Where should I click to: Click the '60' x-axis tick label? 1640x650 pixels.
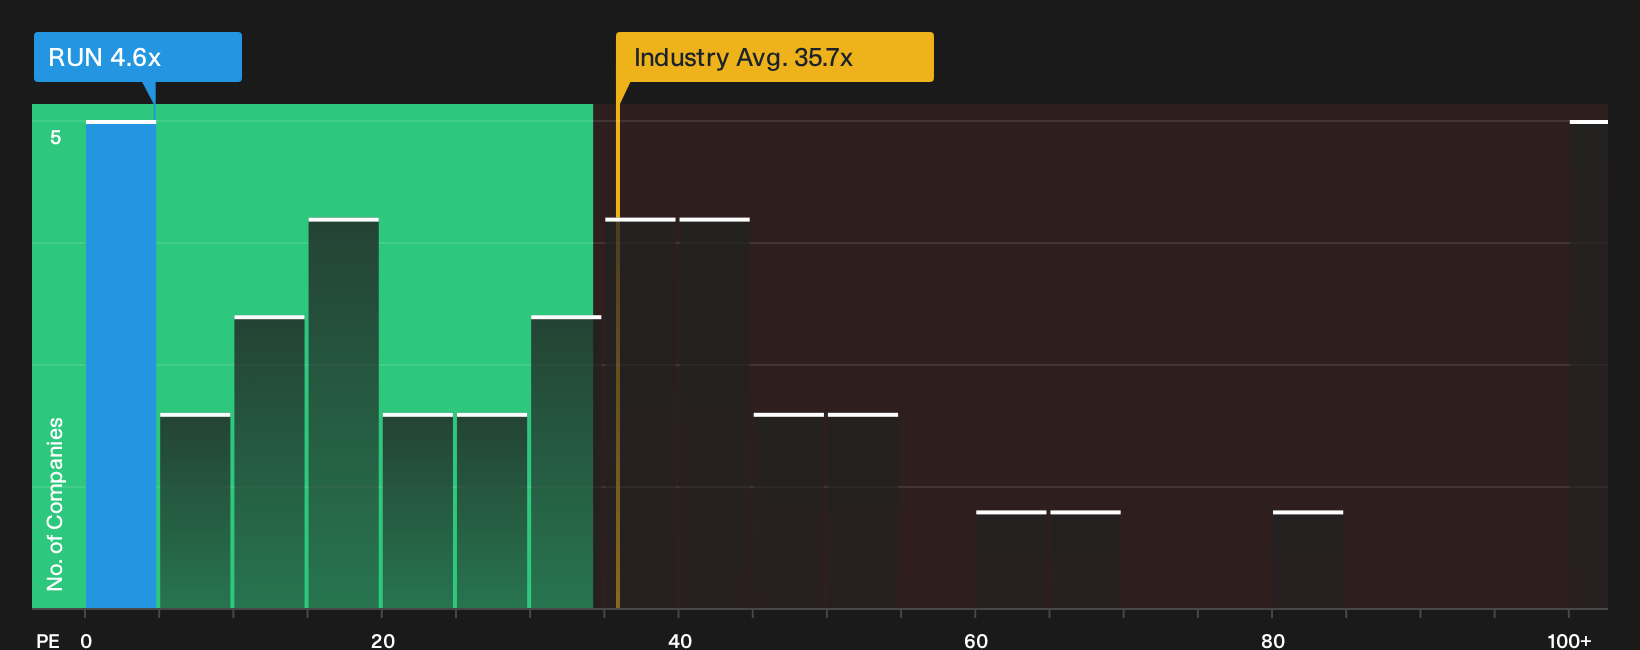[976, 640]
